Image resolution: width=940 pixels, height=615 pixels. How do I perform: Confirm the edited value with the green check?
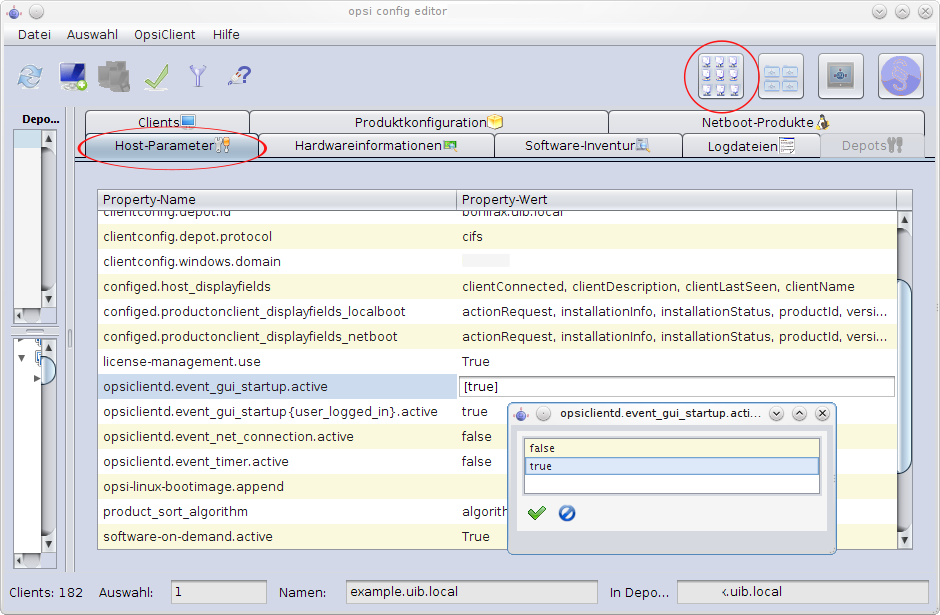click(536, 513)
